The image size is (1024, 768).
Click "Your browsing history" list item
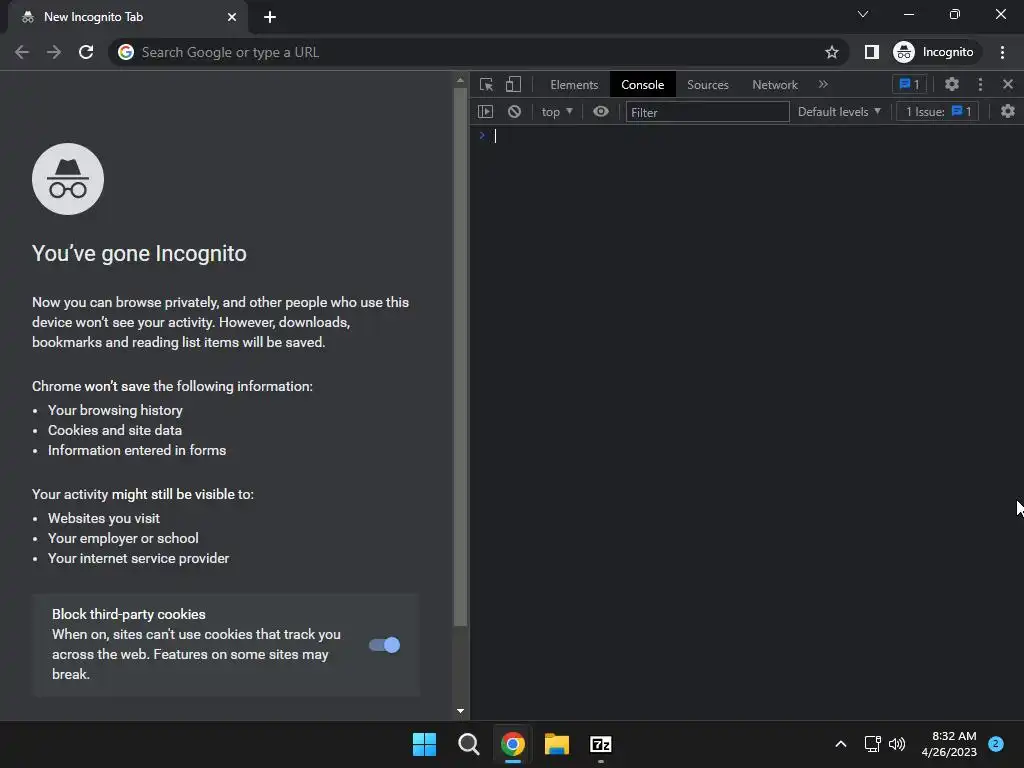[x=115, y=410]
